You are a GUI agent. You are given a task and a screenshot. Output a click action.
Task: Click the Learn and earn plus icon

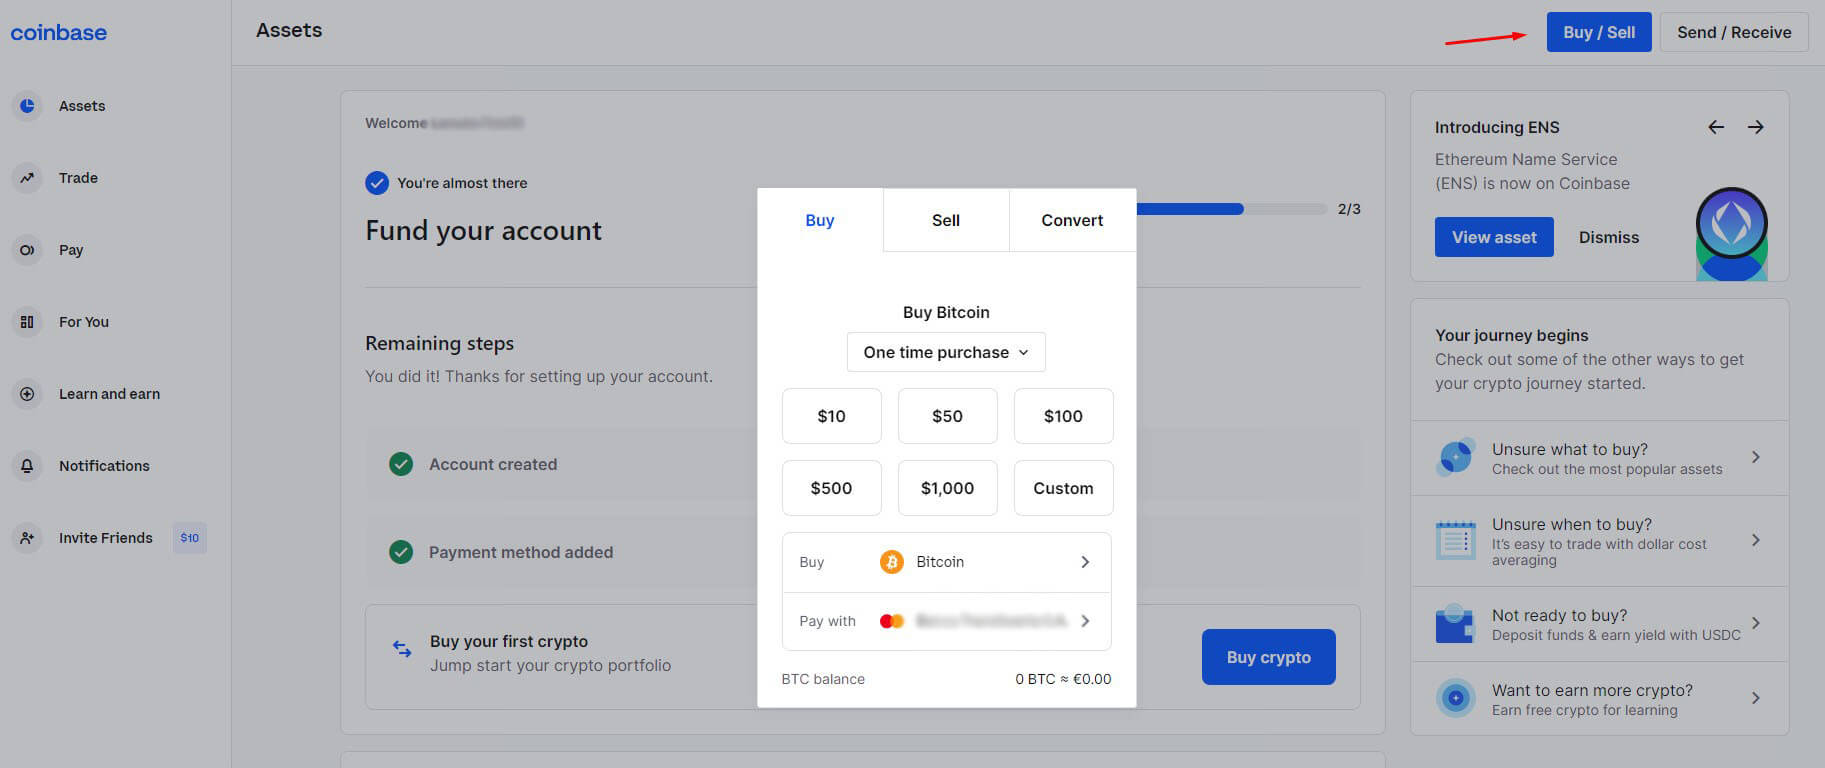coord(27,394)
